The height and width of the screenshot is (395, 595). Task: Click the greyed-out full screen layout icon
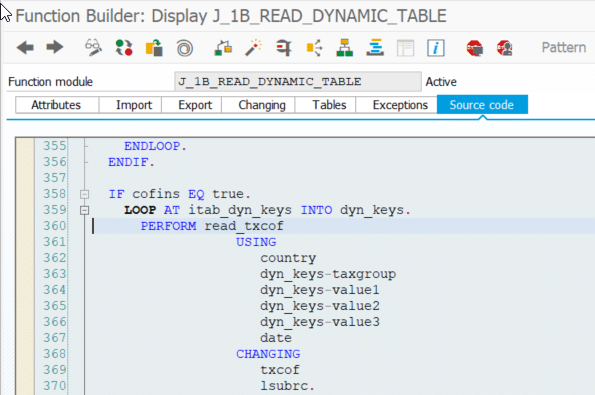point(405,48)
